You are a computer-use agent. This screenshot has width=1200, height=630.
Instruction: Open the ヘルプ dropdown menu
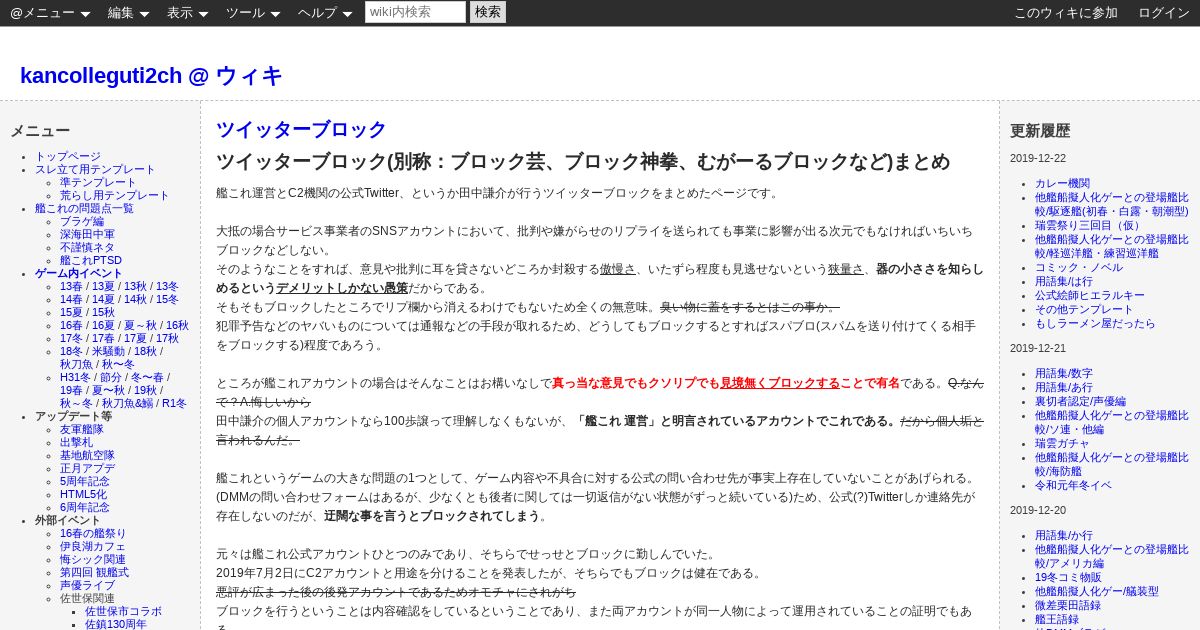click(x=325, y=13)
